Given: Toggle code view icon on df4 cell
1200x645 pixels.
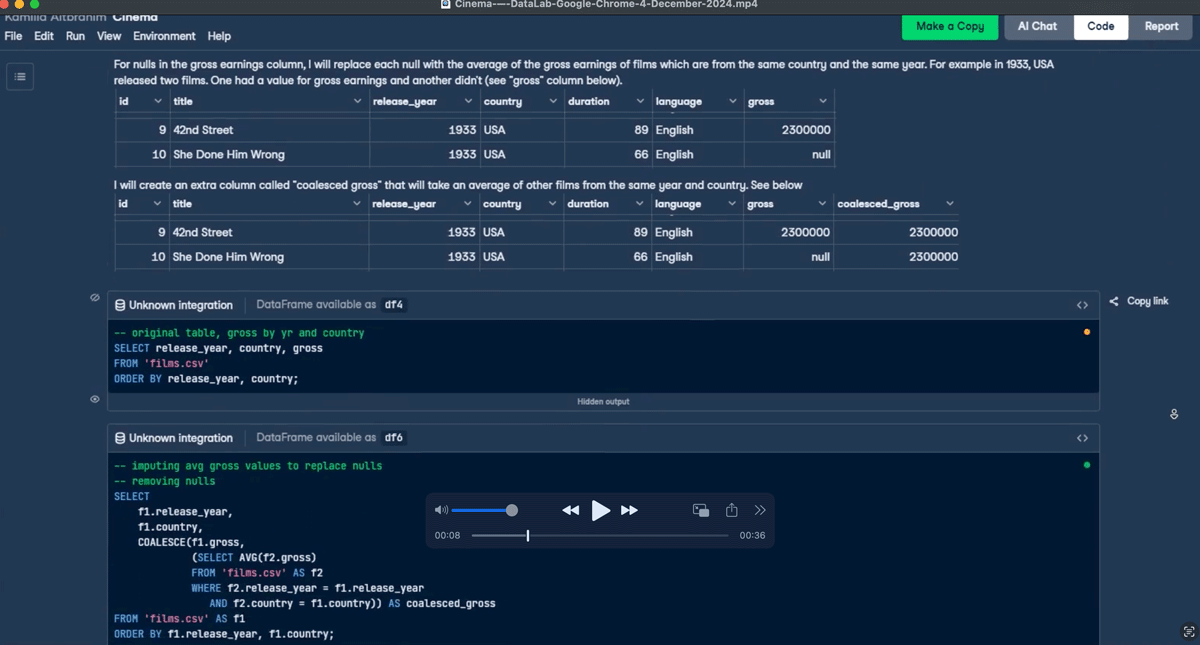Looking at the screenshot, I should (1082, 305).
